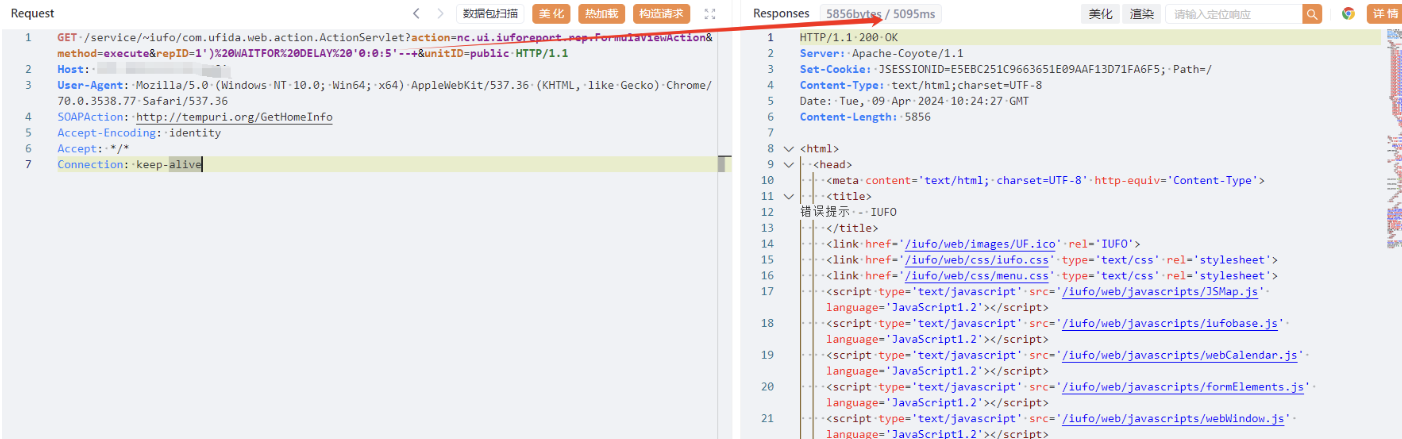This screenshot has width=1402, height=439.
Task: Click the 数据包扫描 button
Action: [x=491, y=14]
